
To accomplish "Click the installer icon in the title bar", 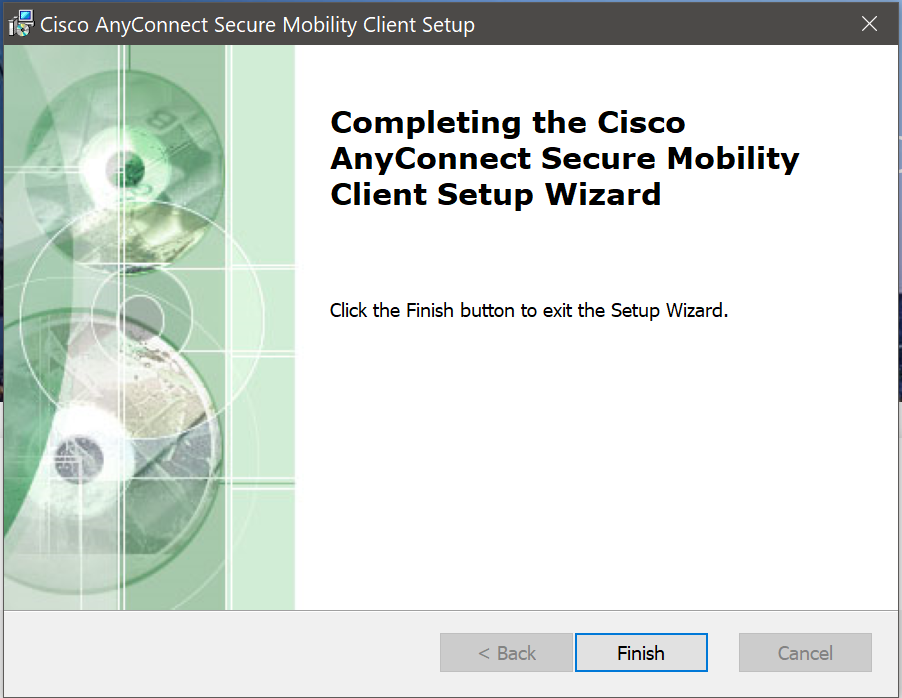I will click(x=20, y=25).
